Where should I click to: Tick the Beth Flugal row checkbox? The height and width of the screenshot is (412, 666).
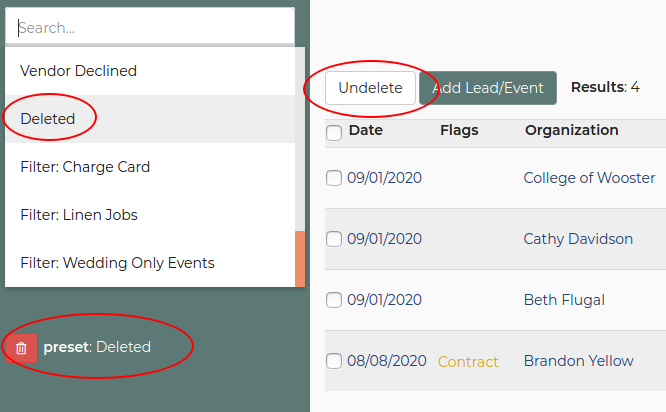click(x=334, y=300)
